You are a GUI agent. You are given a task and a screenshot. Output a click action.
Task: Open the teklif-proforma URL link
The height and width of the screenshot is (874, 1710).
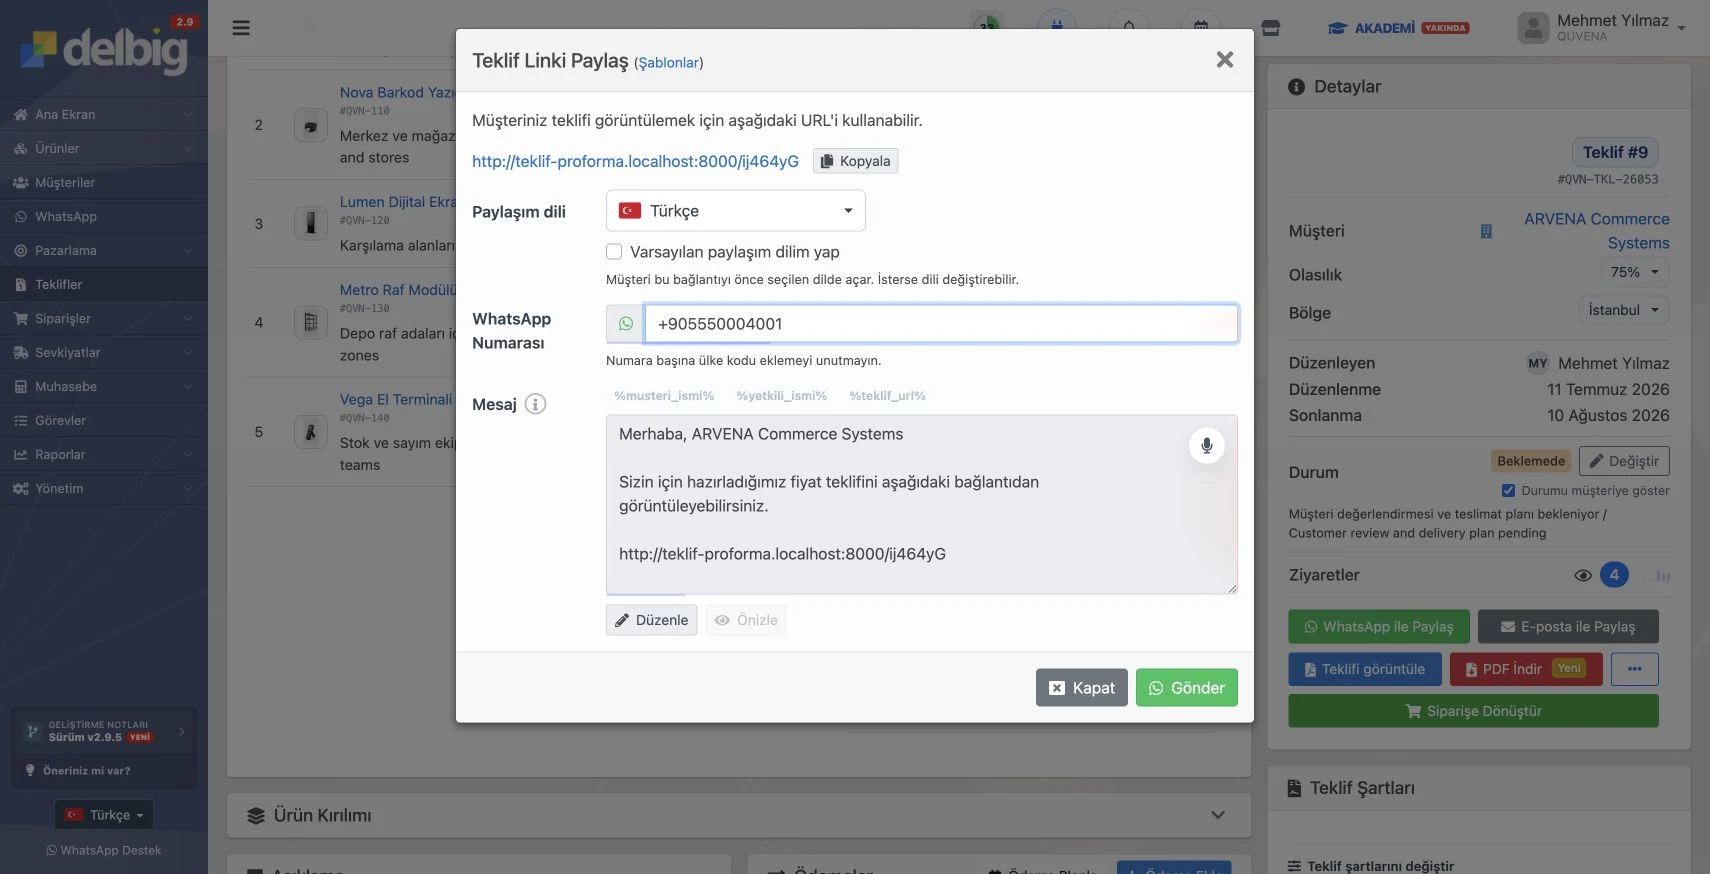(x=635, y=161)
